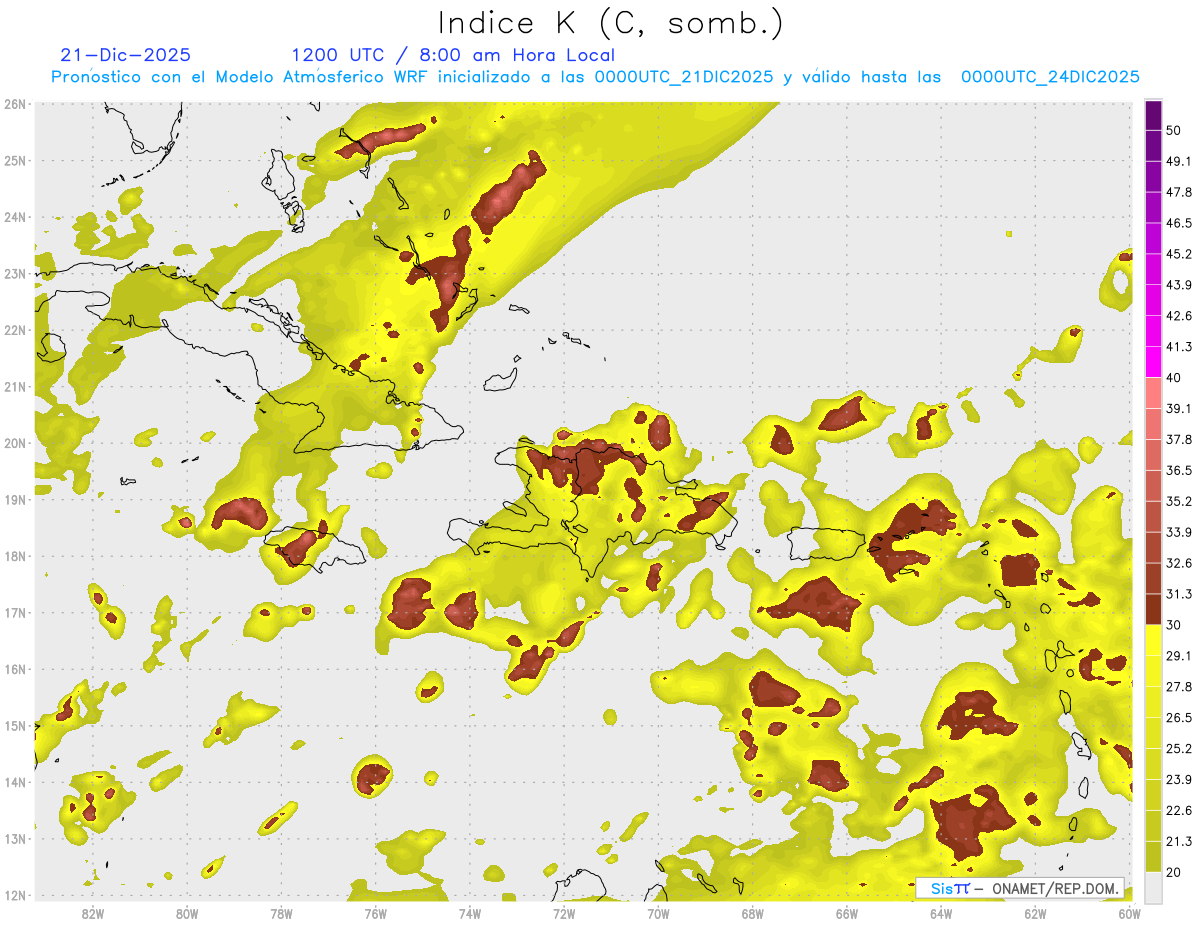1200x927 pixels.
Task: Click the colorbar value 39.1
Action: pyautogui.click(x=1179, y=408)
